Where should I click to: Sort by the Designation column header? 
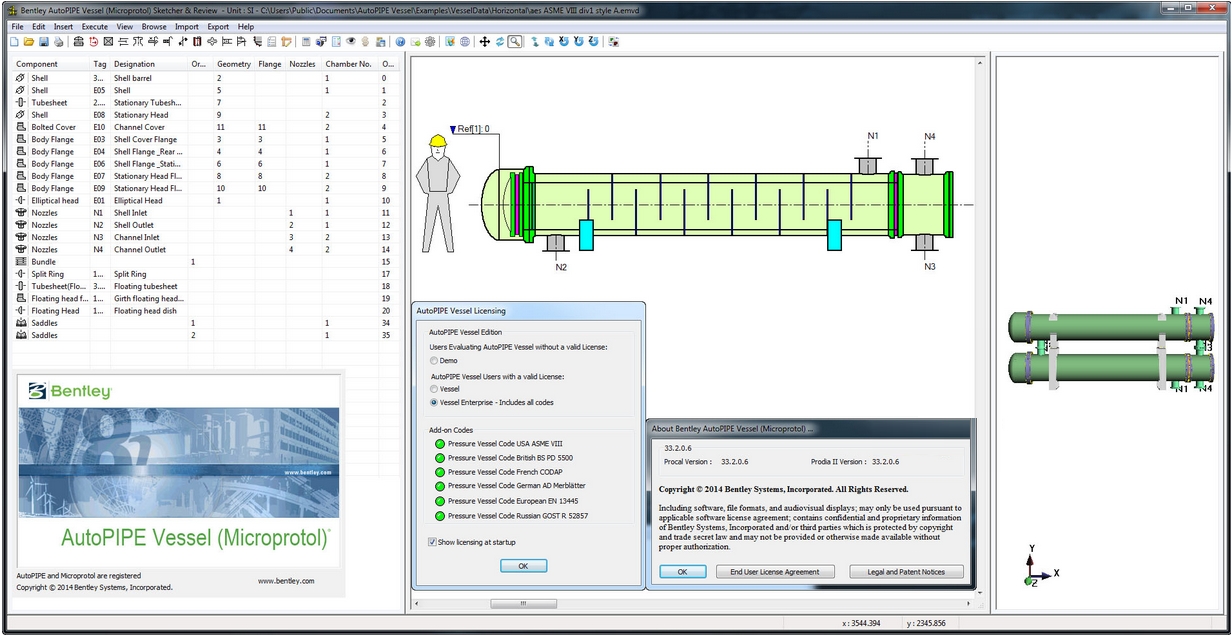(x=150, y=64)
